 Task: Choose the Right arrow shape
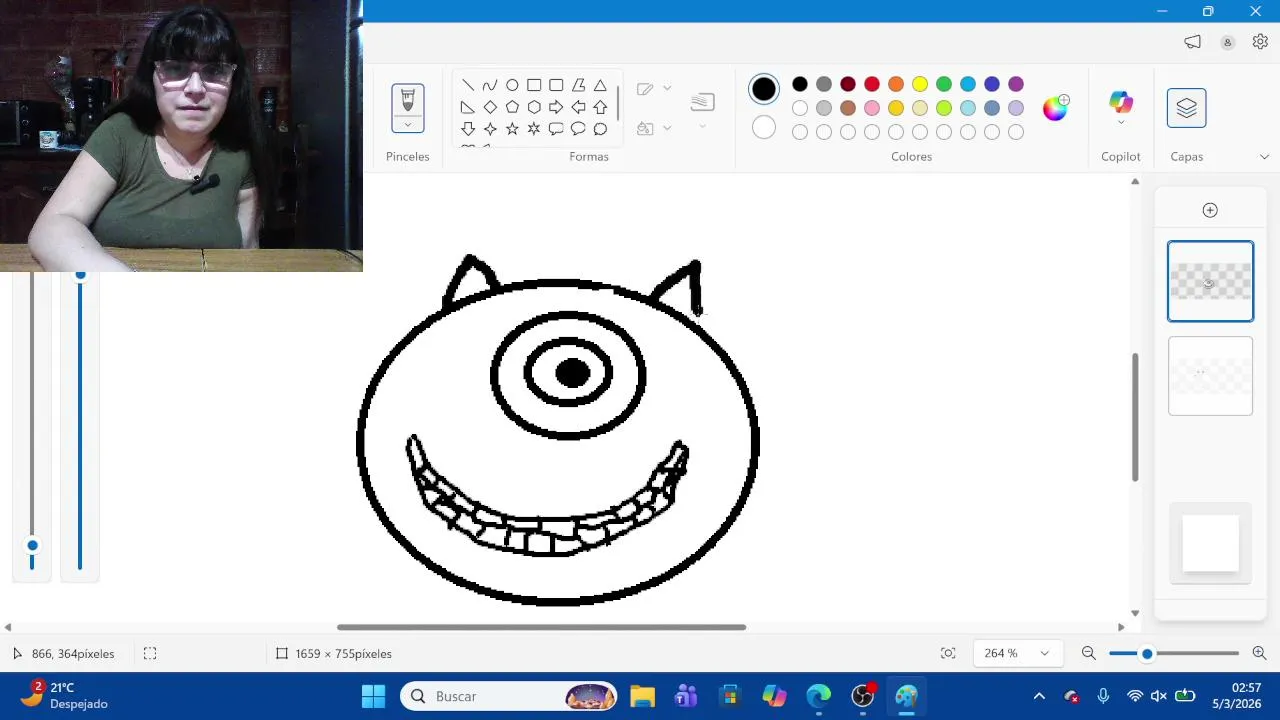click(x=556, y=107)
